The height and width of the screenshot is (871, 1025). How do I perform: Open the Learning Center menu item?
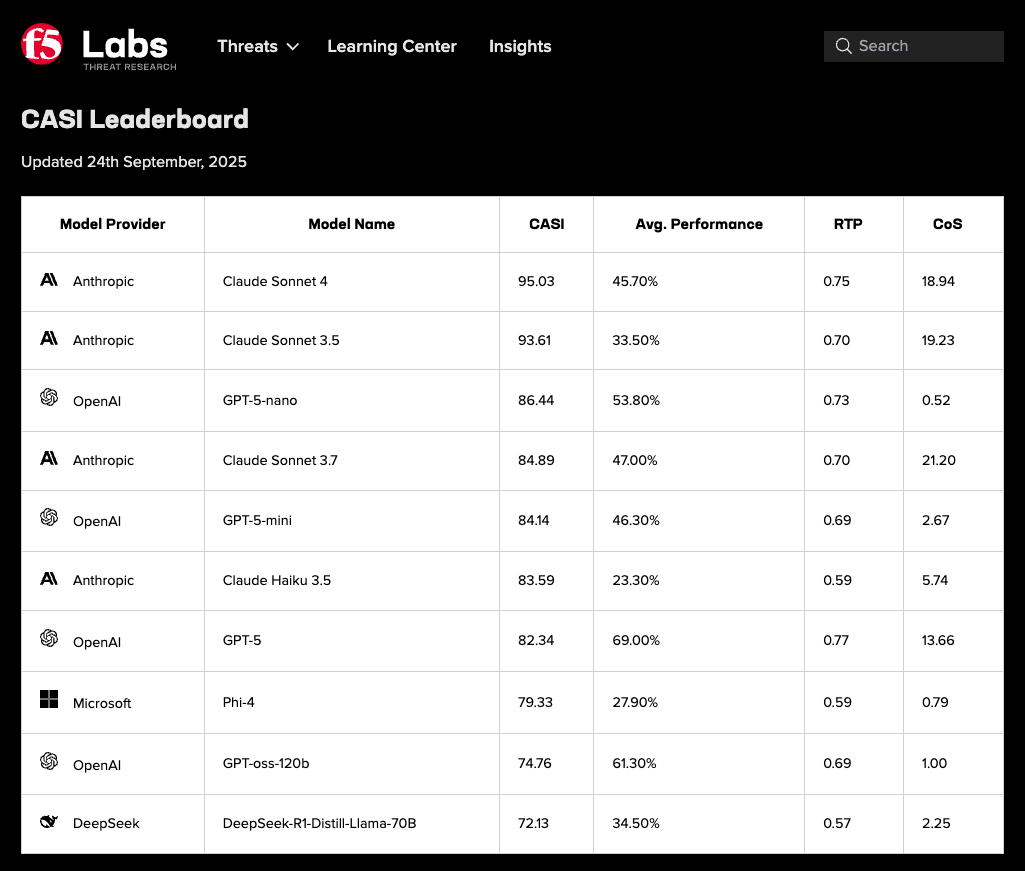pyautogui.click(x=391, y=46)
